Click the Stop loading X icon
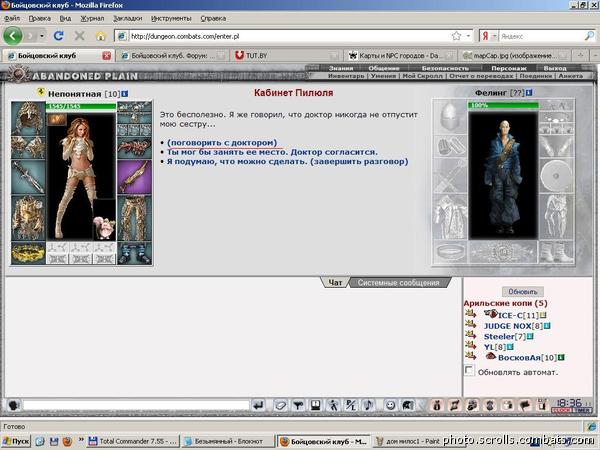This screenshot has height=450, width=600. 79,36
